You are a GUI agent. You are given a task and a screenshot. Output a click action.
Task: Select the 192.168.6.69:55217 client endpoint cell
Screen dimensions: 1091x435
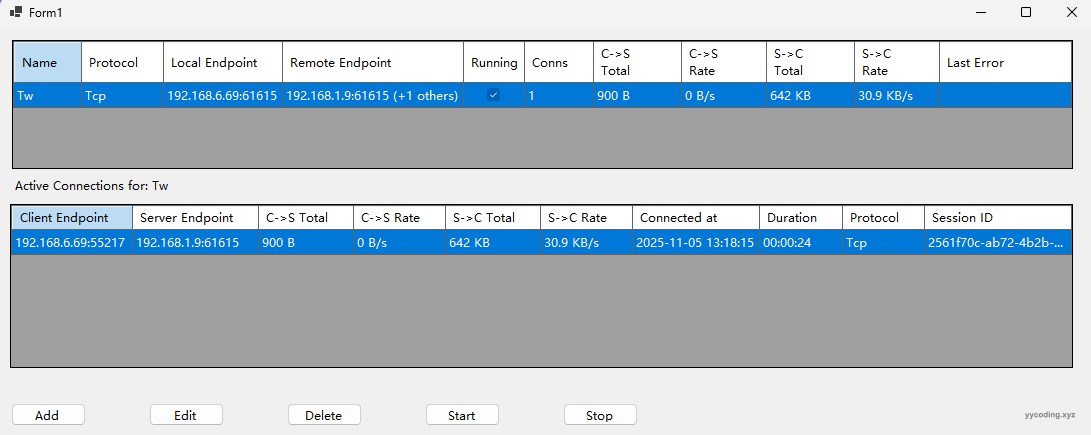[71, 243]
